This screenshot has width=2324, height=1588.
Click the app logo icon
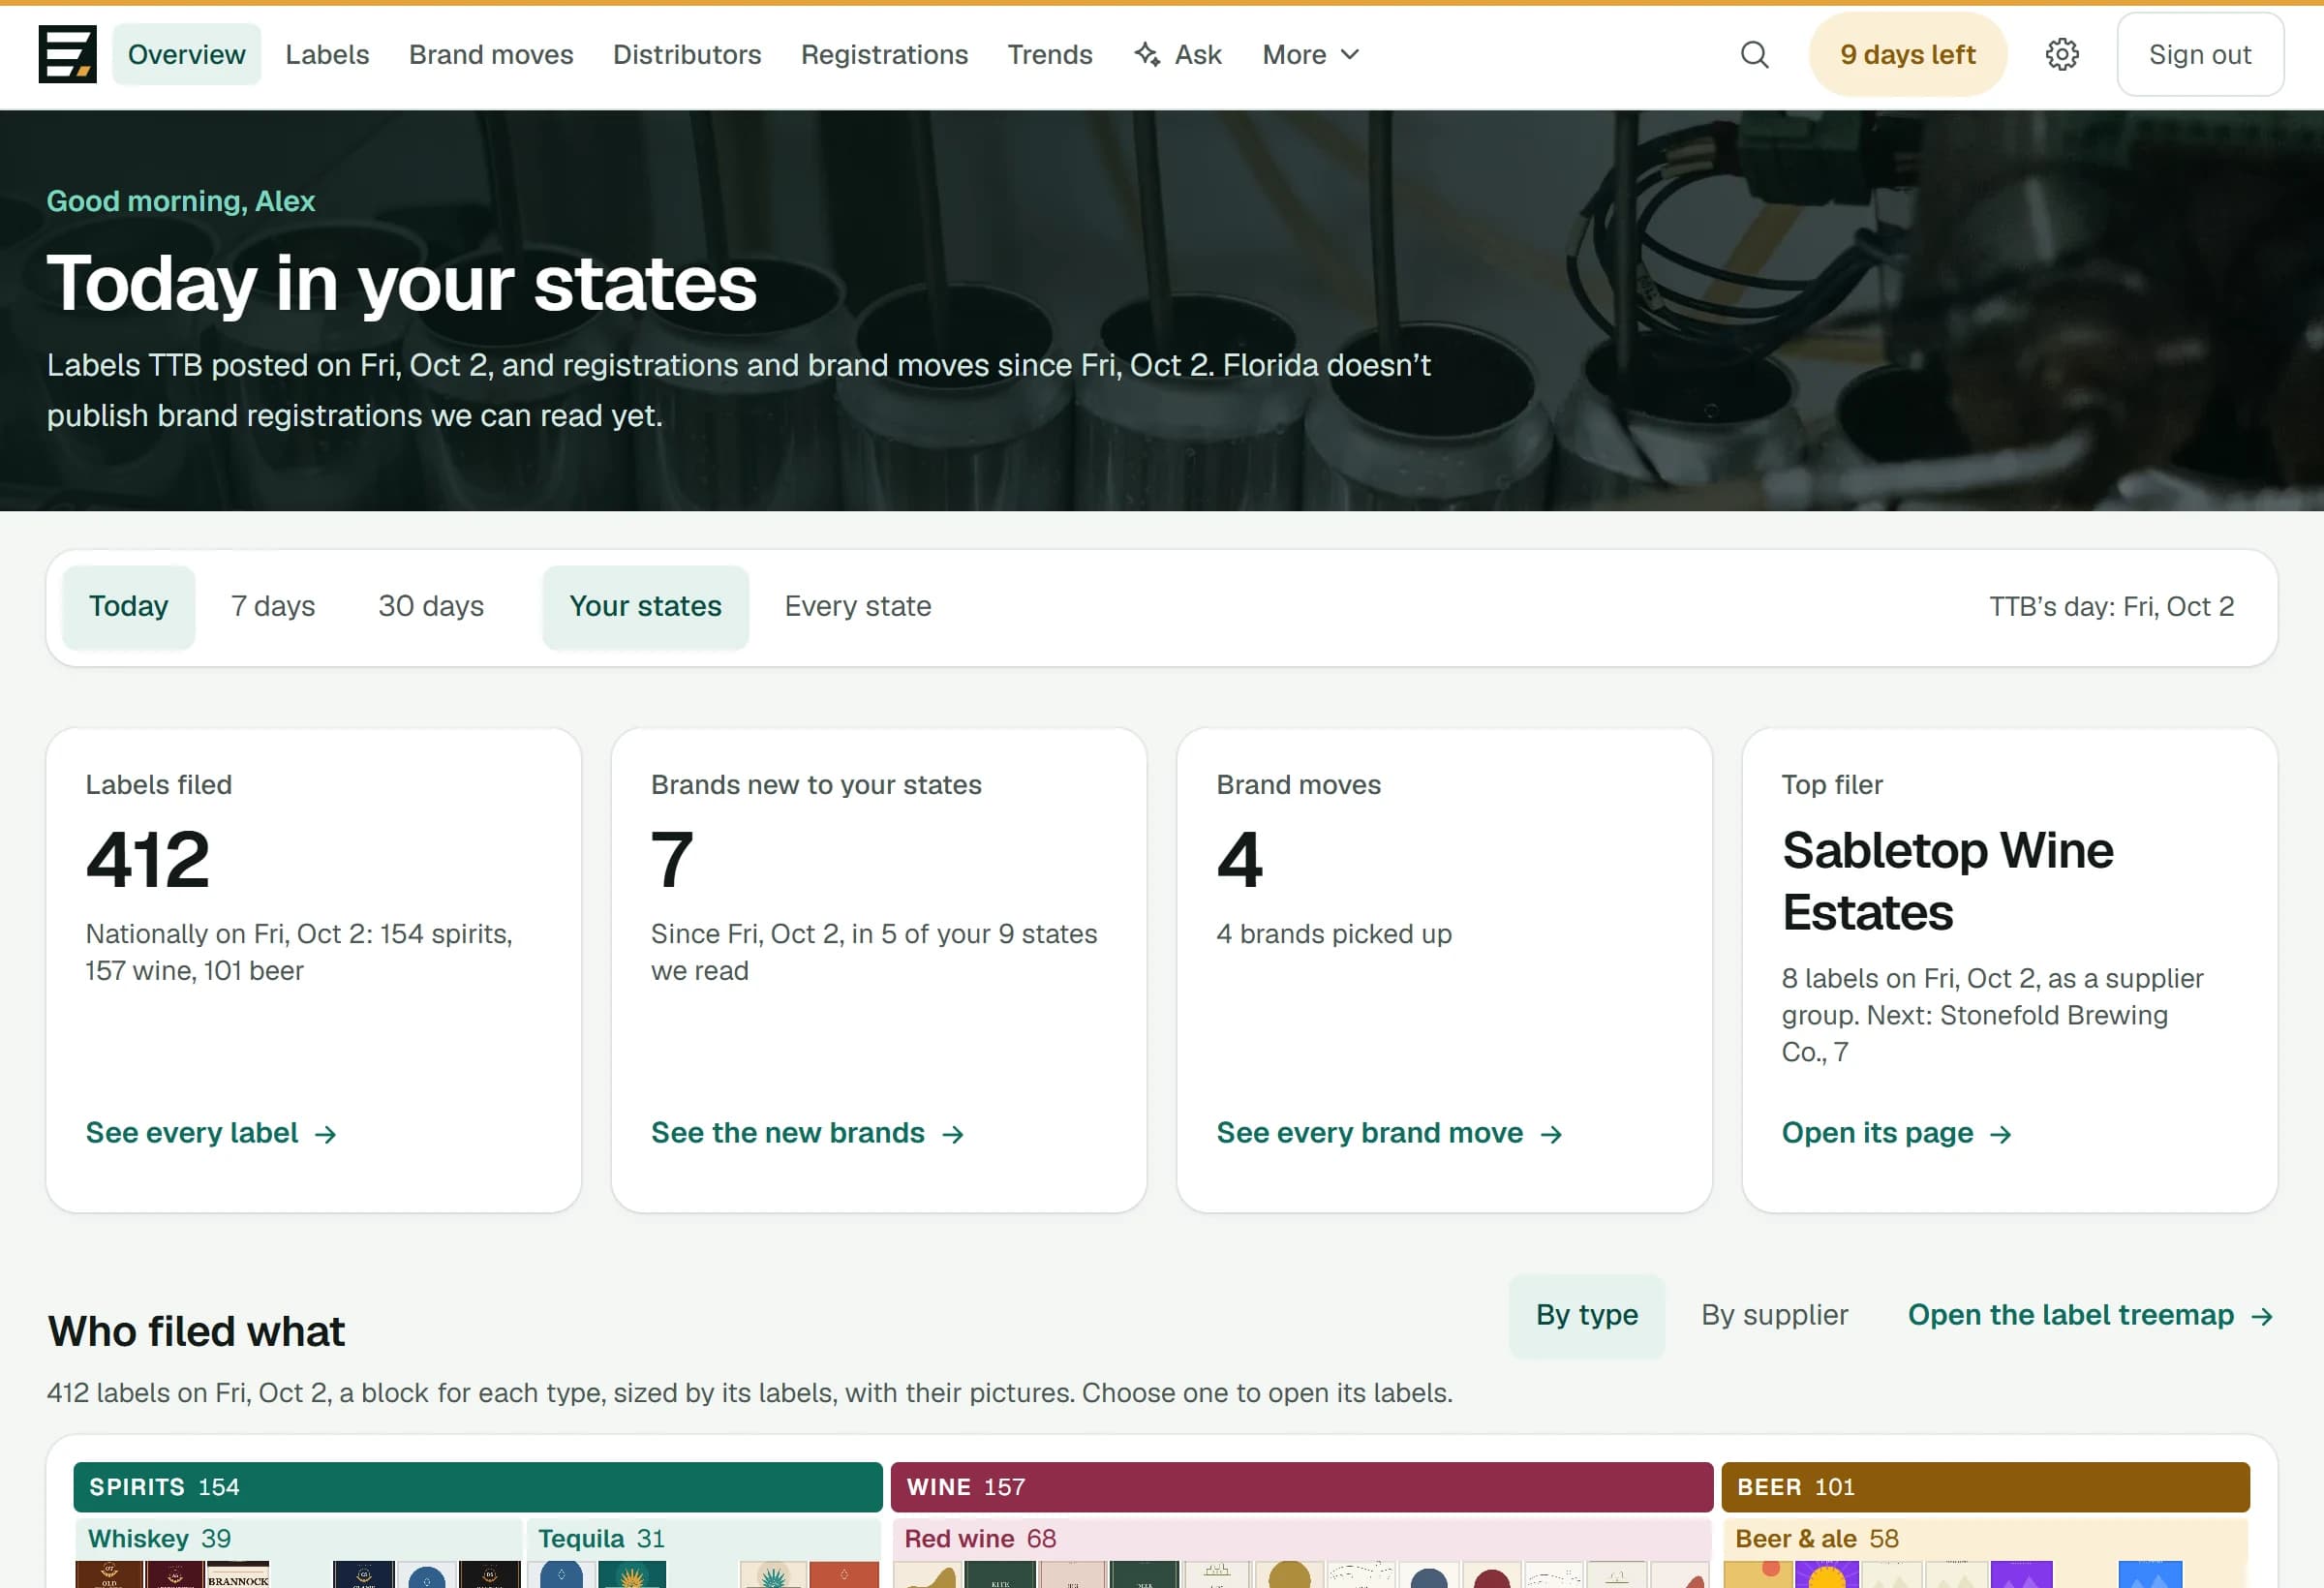click(x=67, y=54)
